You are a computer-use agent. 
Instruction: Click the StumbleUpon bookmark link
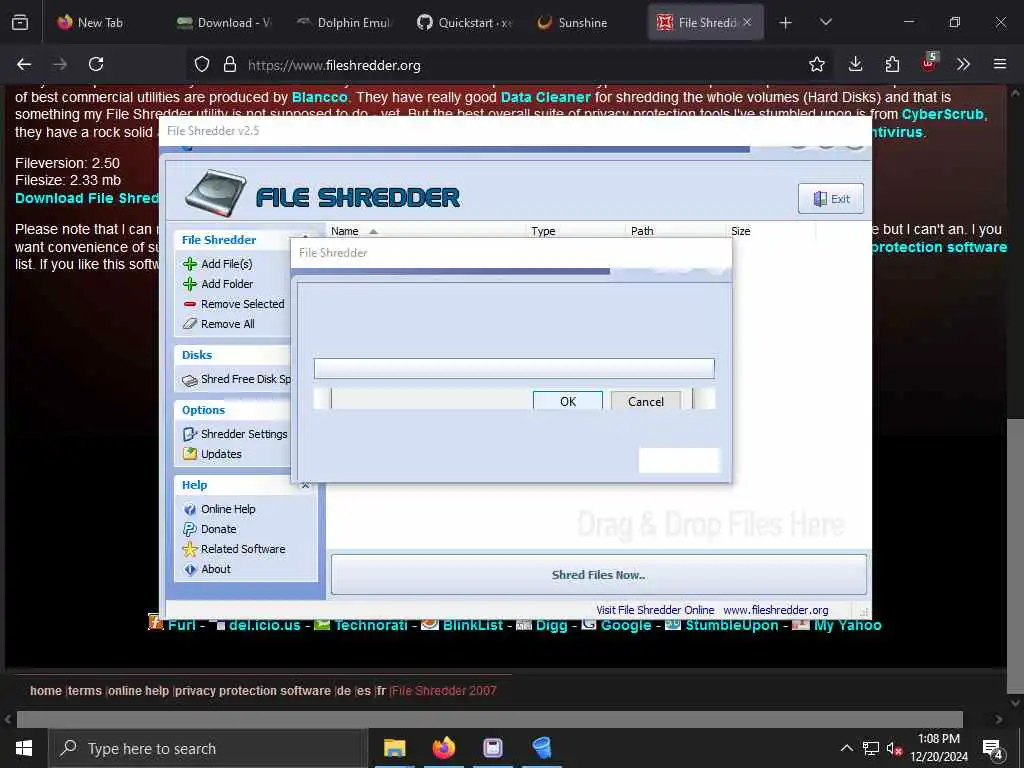coord(731,626)
